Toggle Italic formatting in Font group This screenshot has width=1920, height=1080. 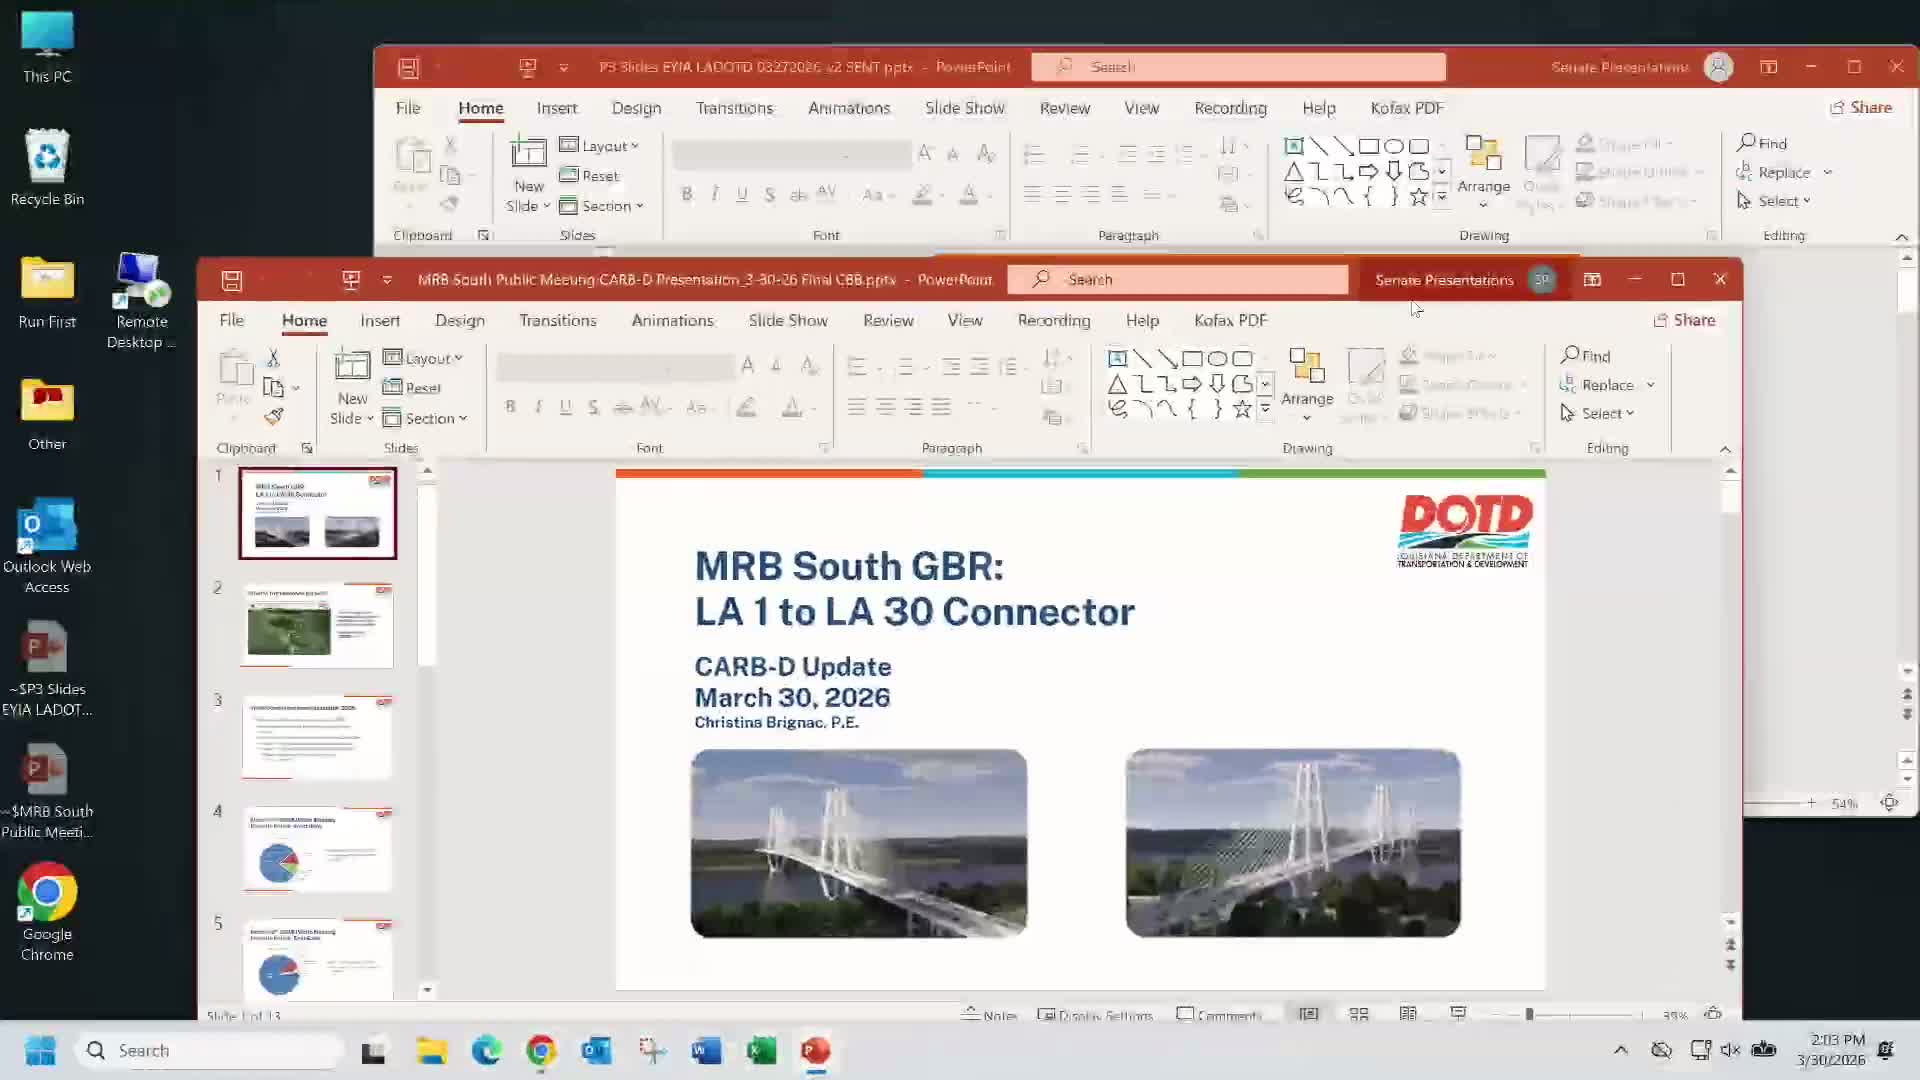pos(538,407)
